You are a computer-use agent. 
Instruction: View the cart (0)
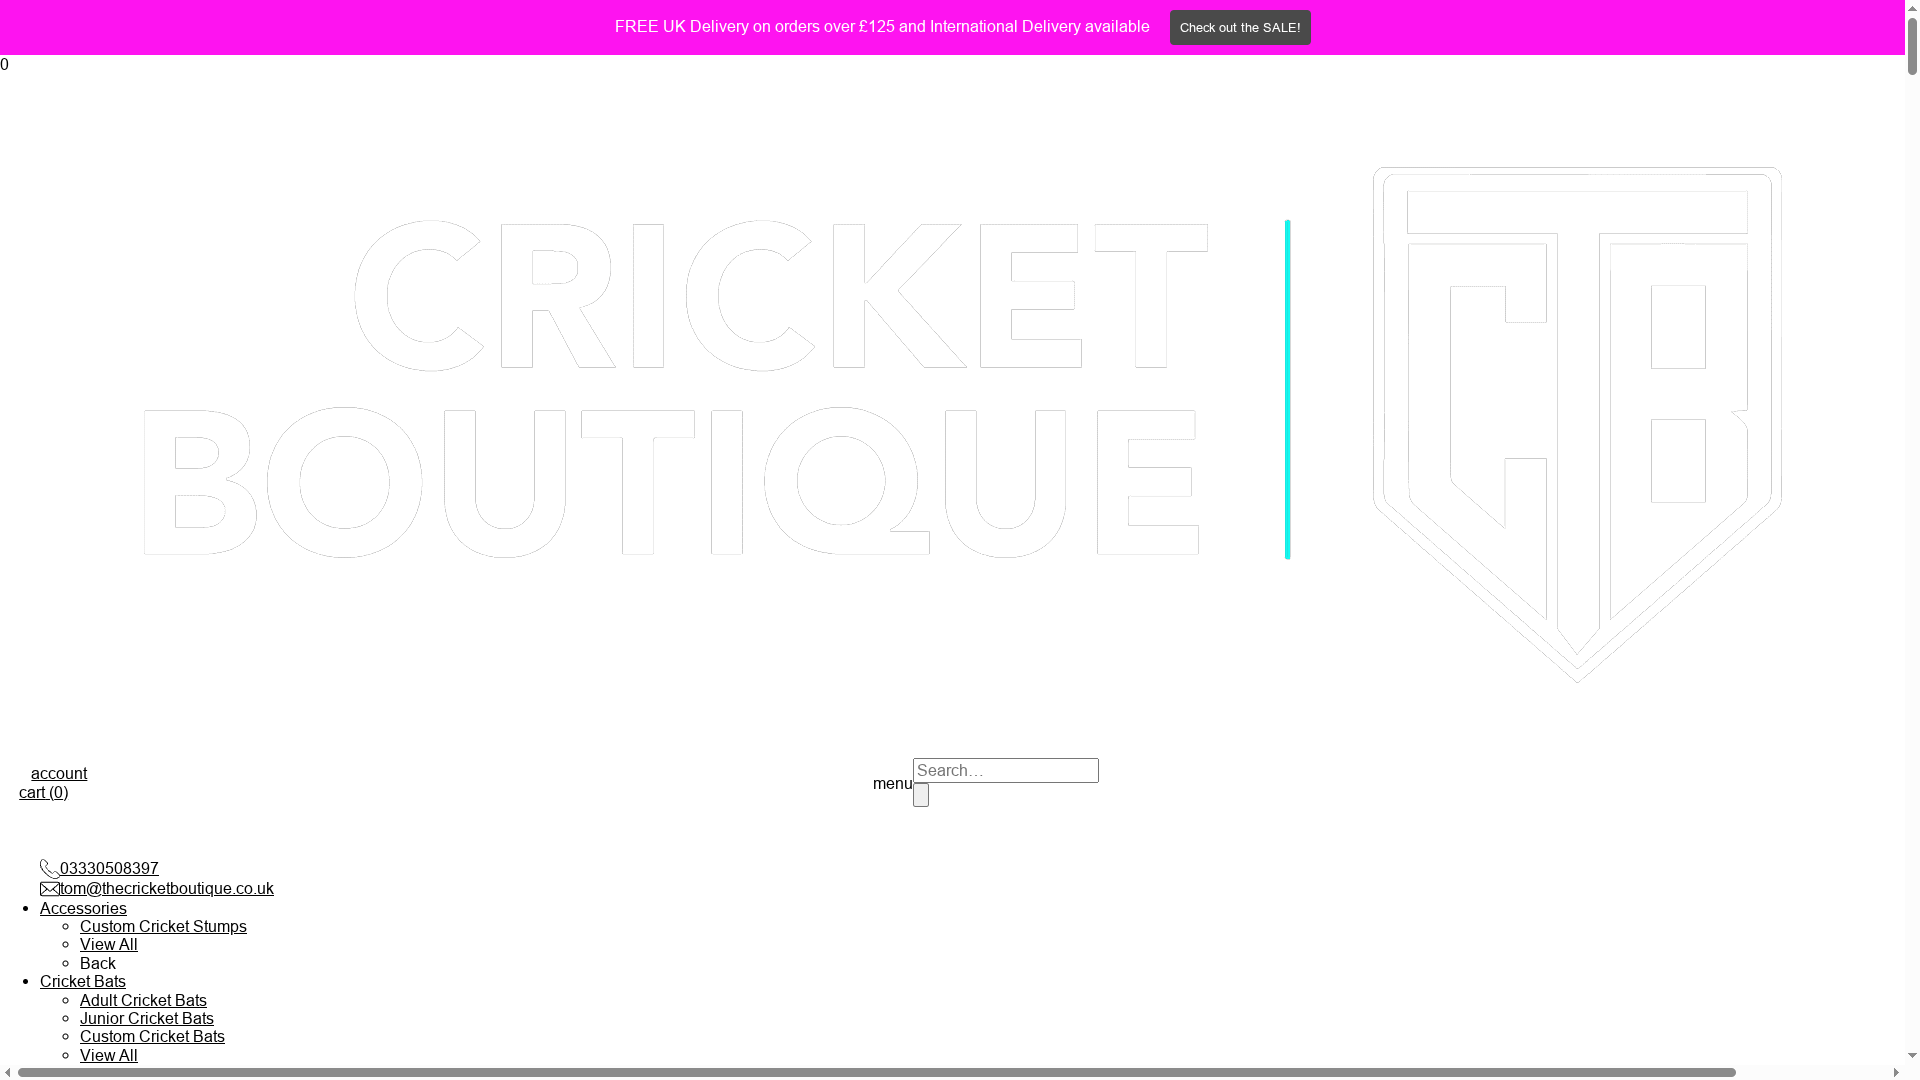44,792
